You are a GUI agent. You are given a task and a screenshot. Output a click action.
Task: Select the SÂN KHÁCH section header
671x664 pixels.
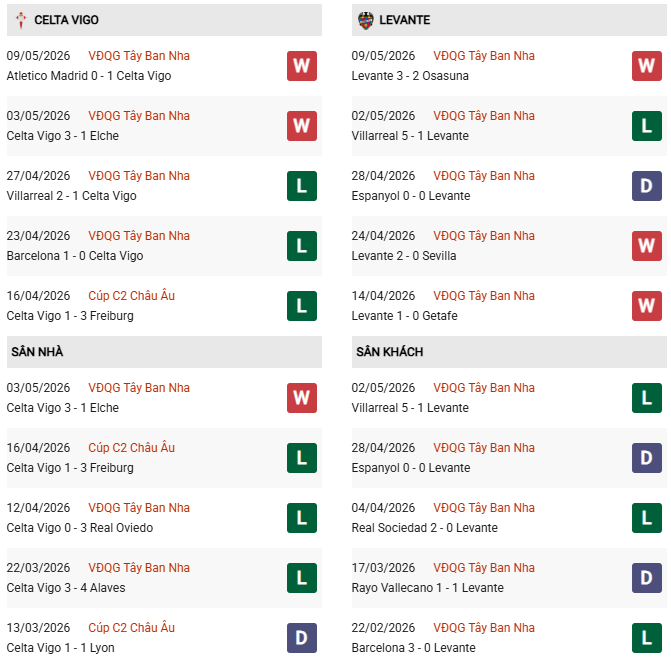509,352
